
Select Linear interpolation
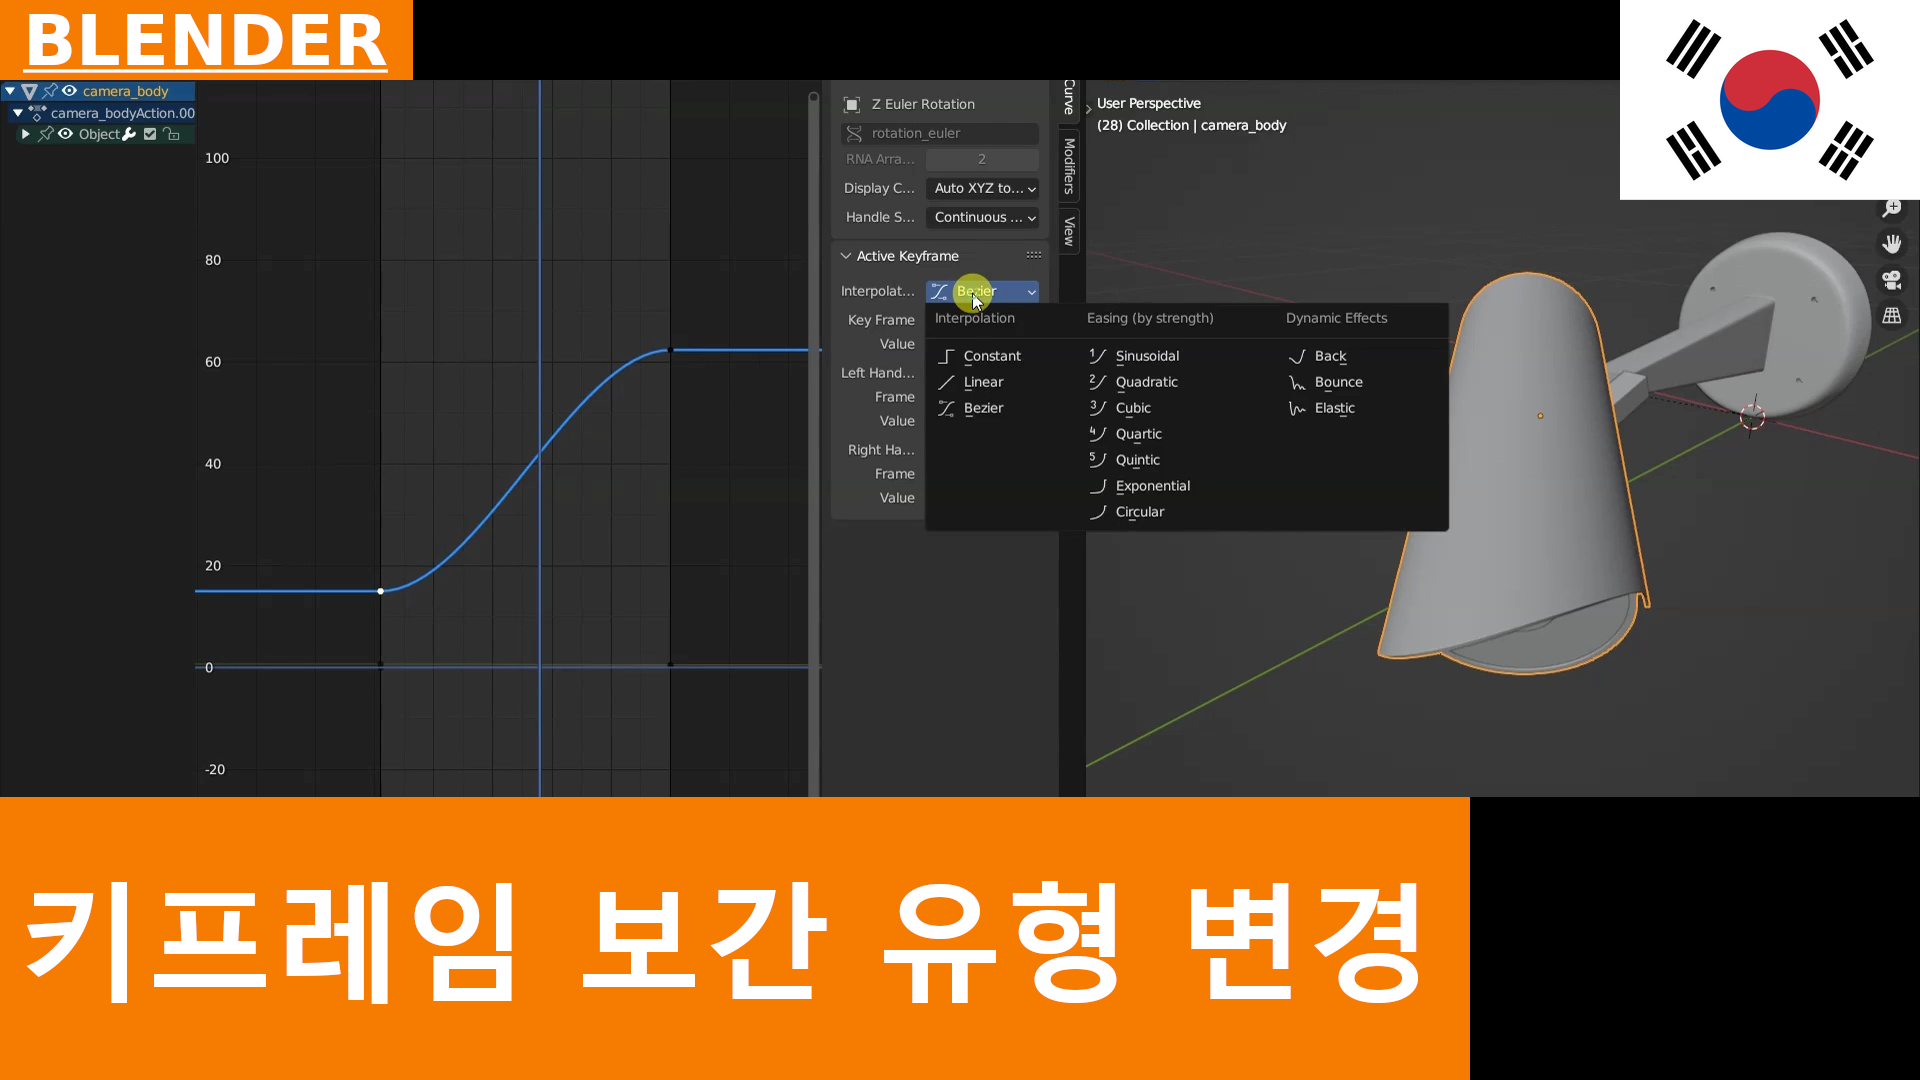971,382
